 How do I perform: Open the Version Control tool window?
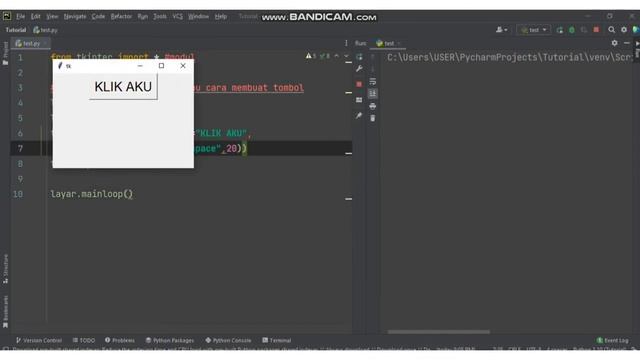pos(39,340)
